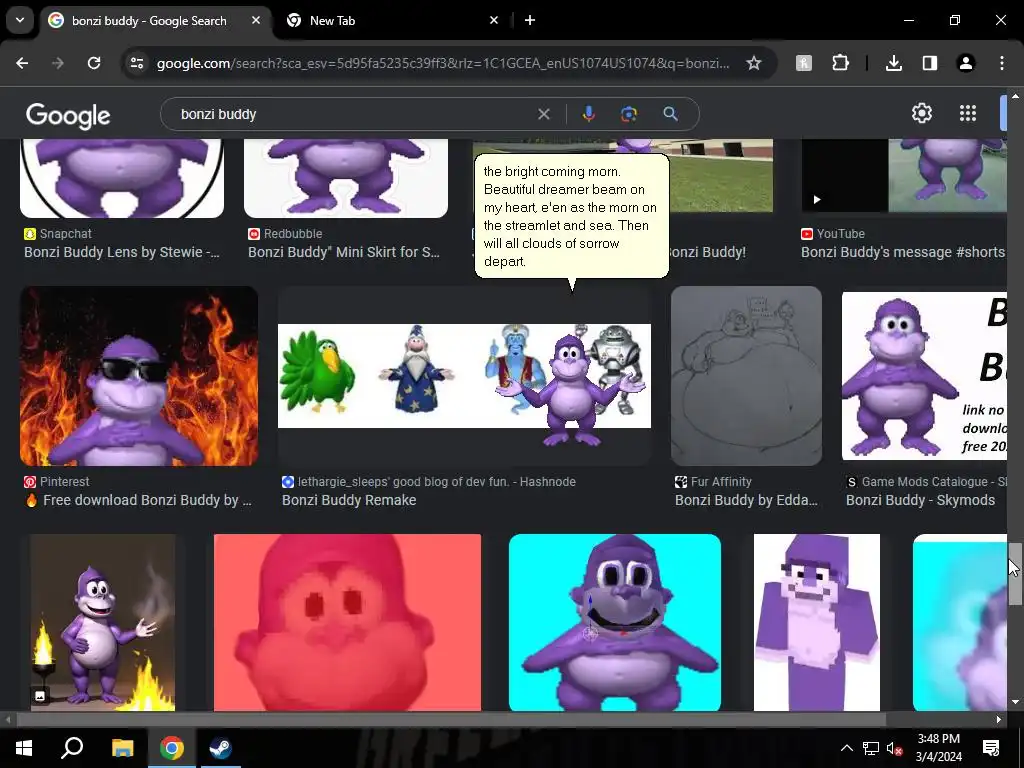Open the Bonzi Buddy Remake Hashnode link
The height and width of the screenshot is (768, 1024).
click(349, 500)
